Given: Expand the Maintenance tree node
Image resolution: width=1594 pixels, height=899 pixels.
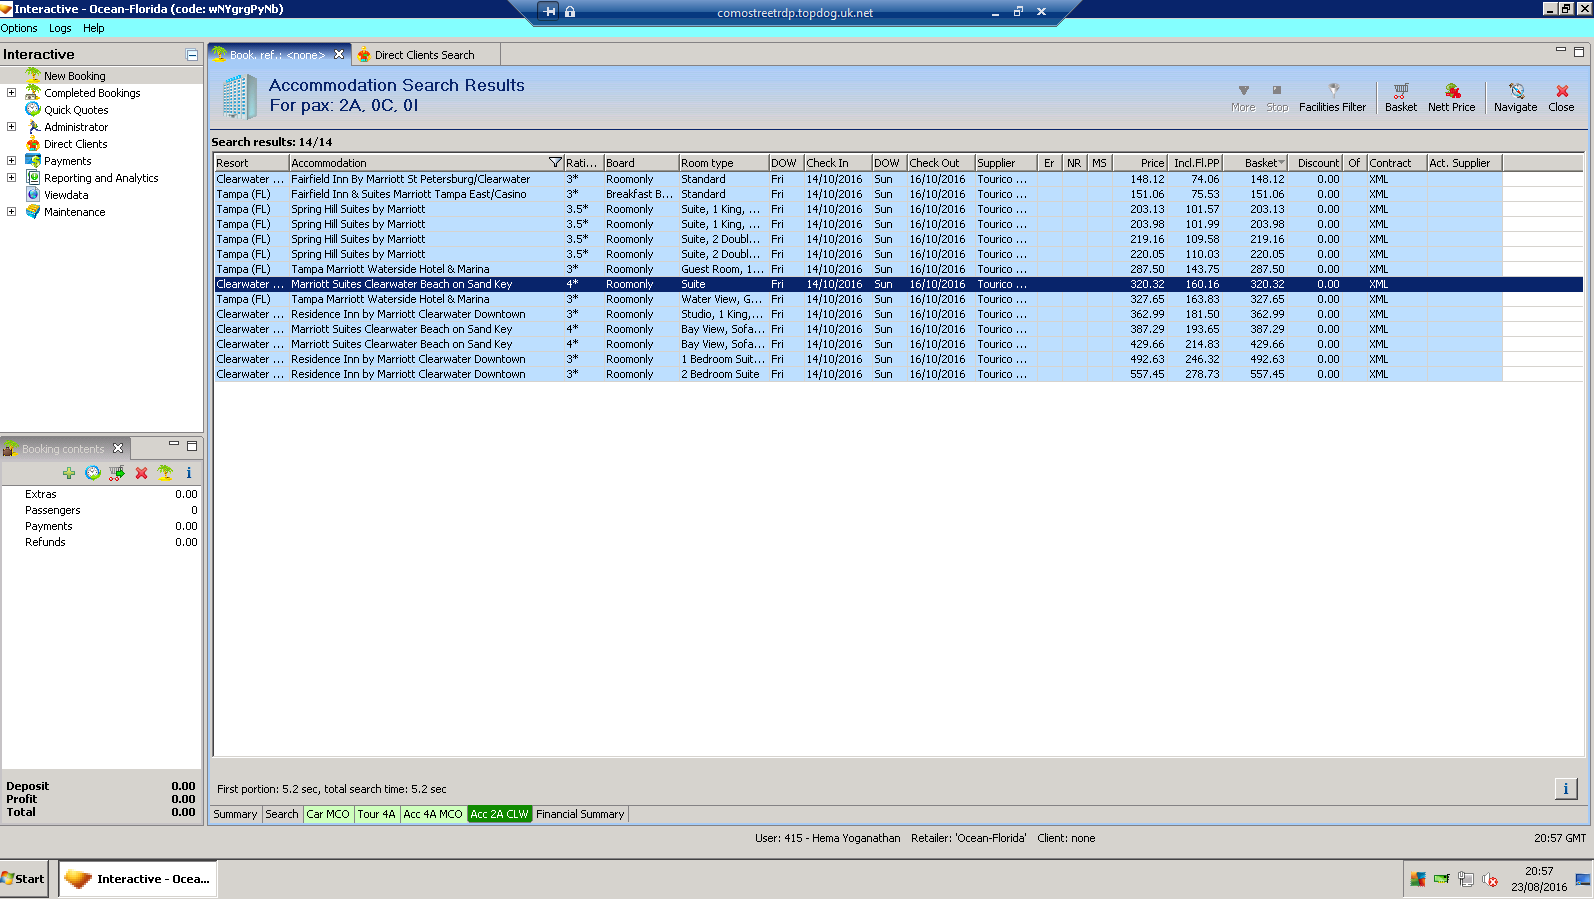Looking at the screenshot, I should point(11,212).
